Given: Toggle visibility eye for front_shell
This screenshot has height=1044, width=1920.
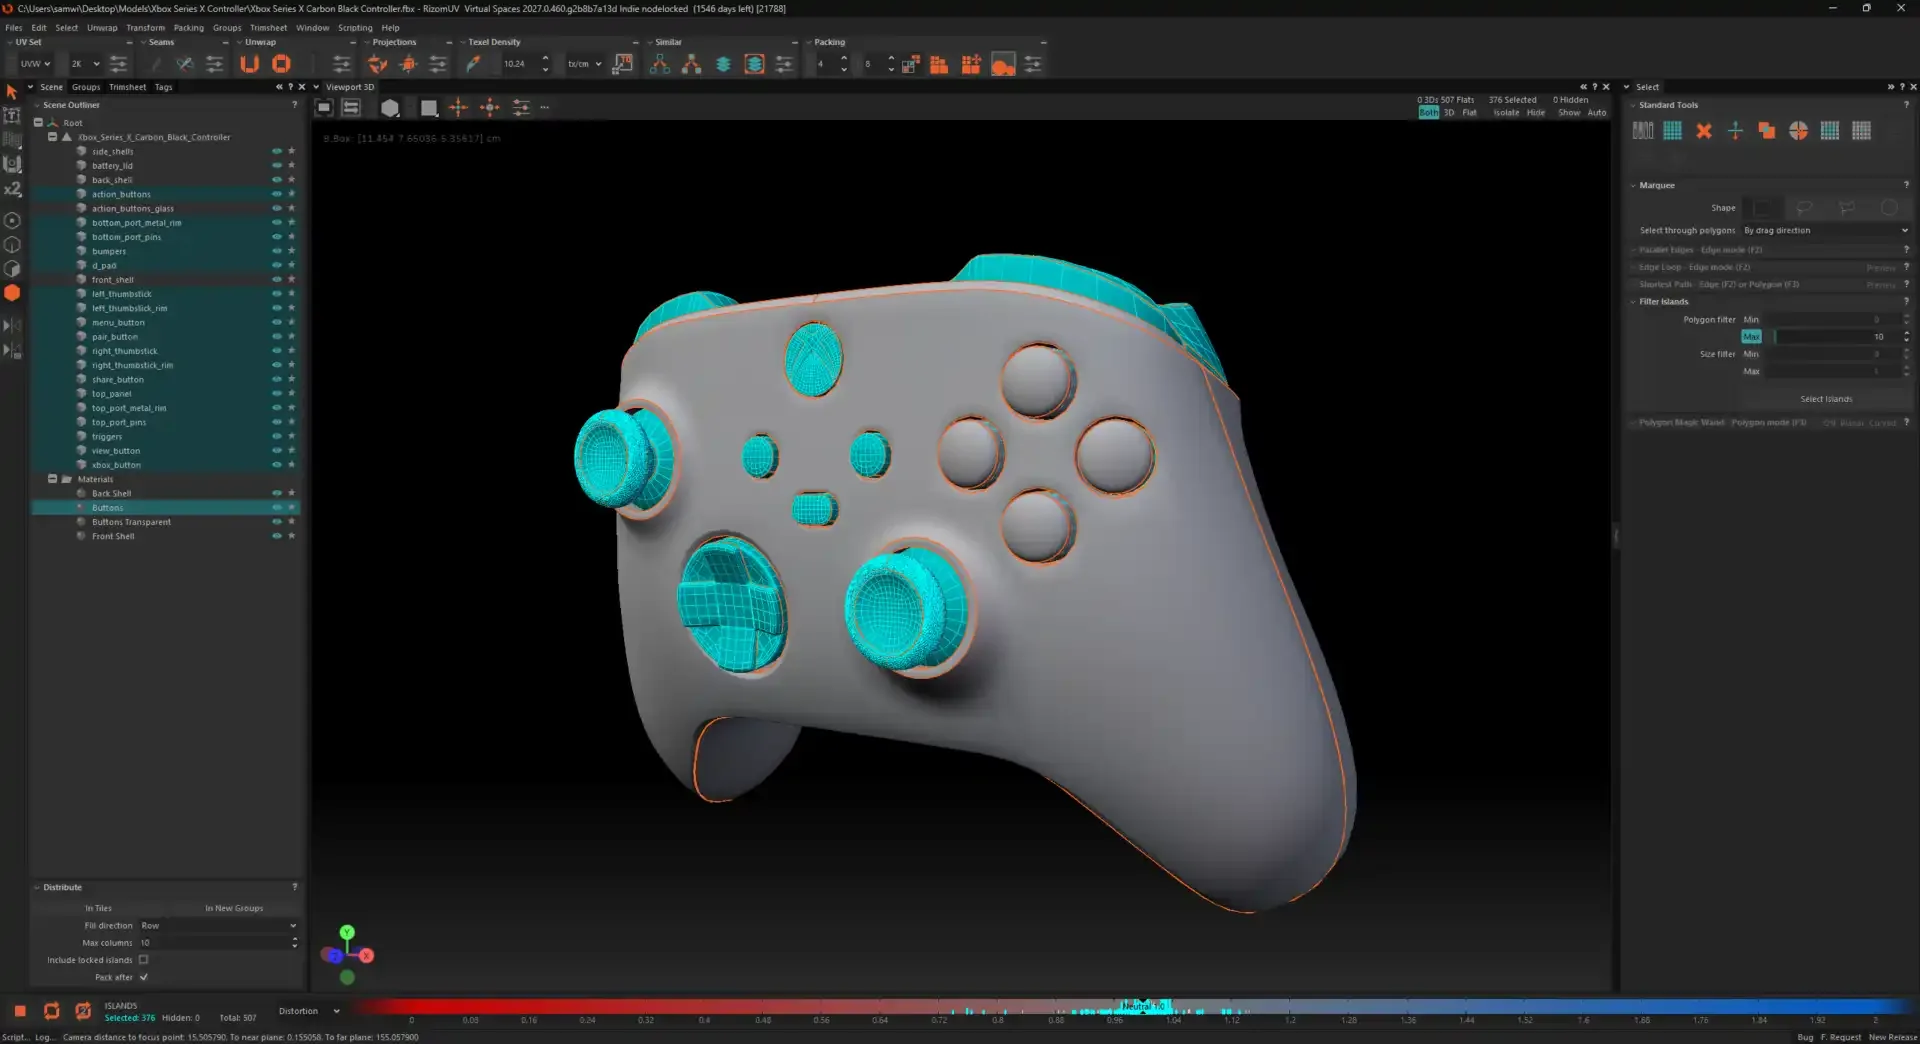Looking at the screenshot, I should tap(277, 279).
